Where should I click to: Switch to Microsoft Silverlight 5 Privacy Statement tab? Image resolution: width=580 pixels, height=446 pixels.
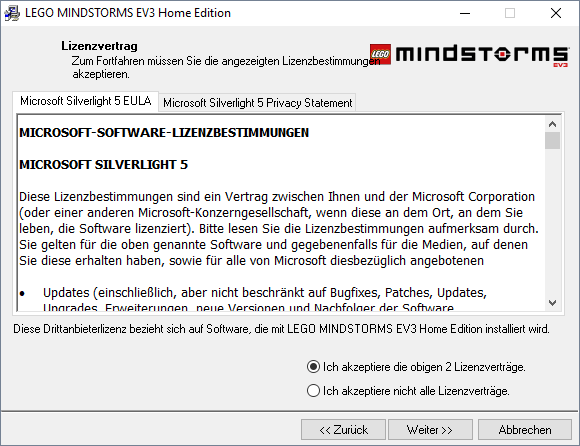(x=257, y=102)
